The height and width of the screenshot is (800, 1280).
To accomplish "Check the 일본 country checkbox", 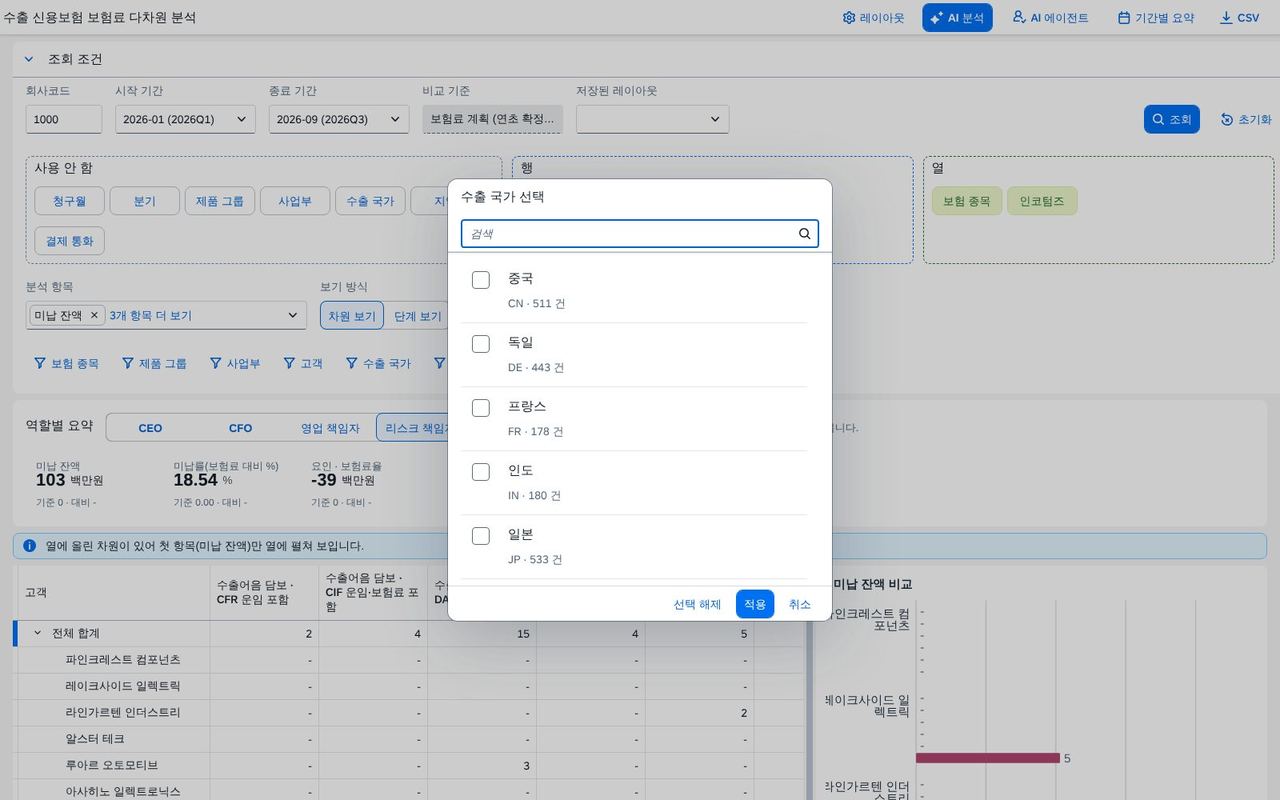I will click(481, 536).
